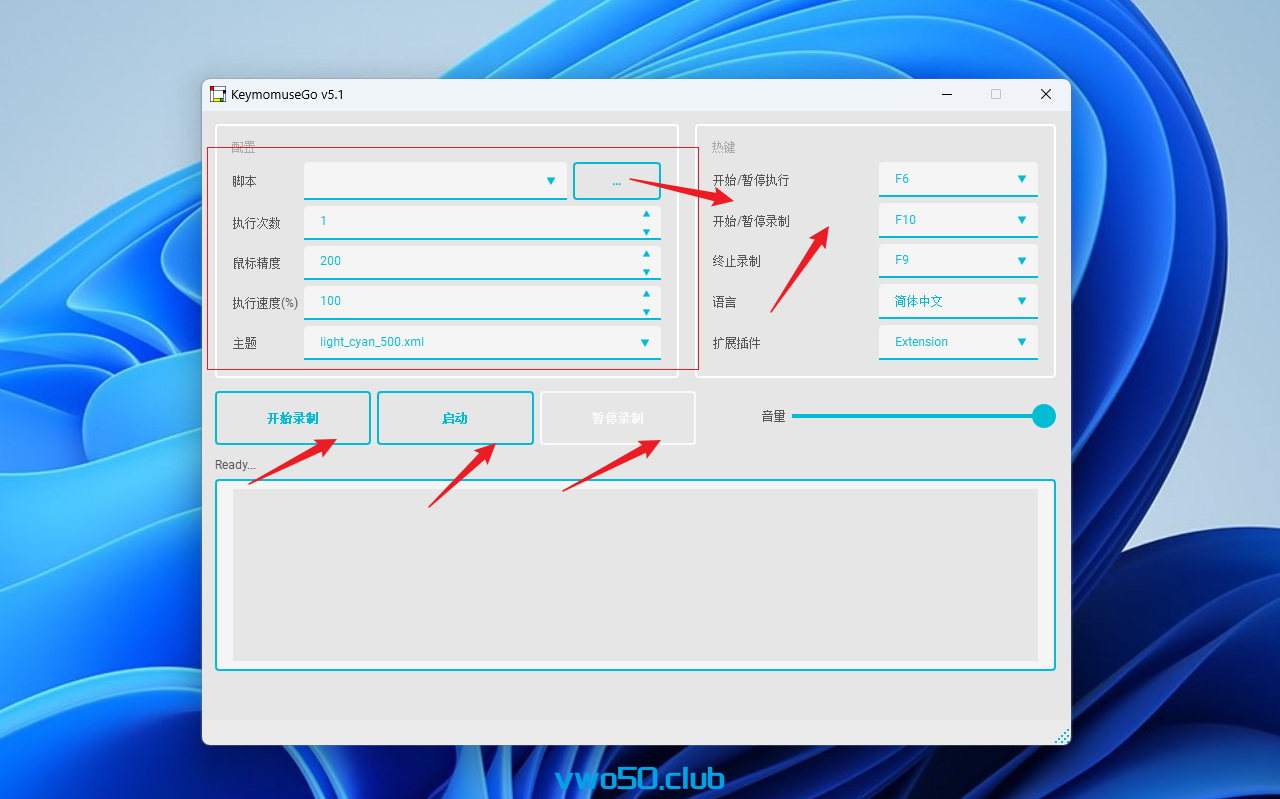Click the 语言 label
The image size is (1280, 799).
724,302
